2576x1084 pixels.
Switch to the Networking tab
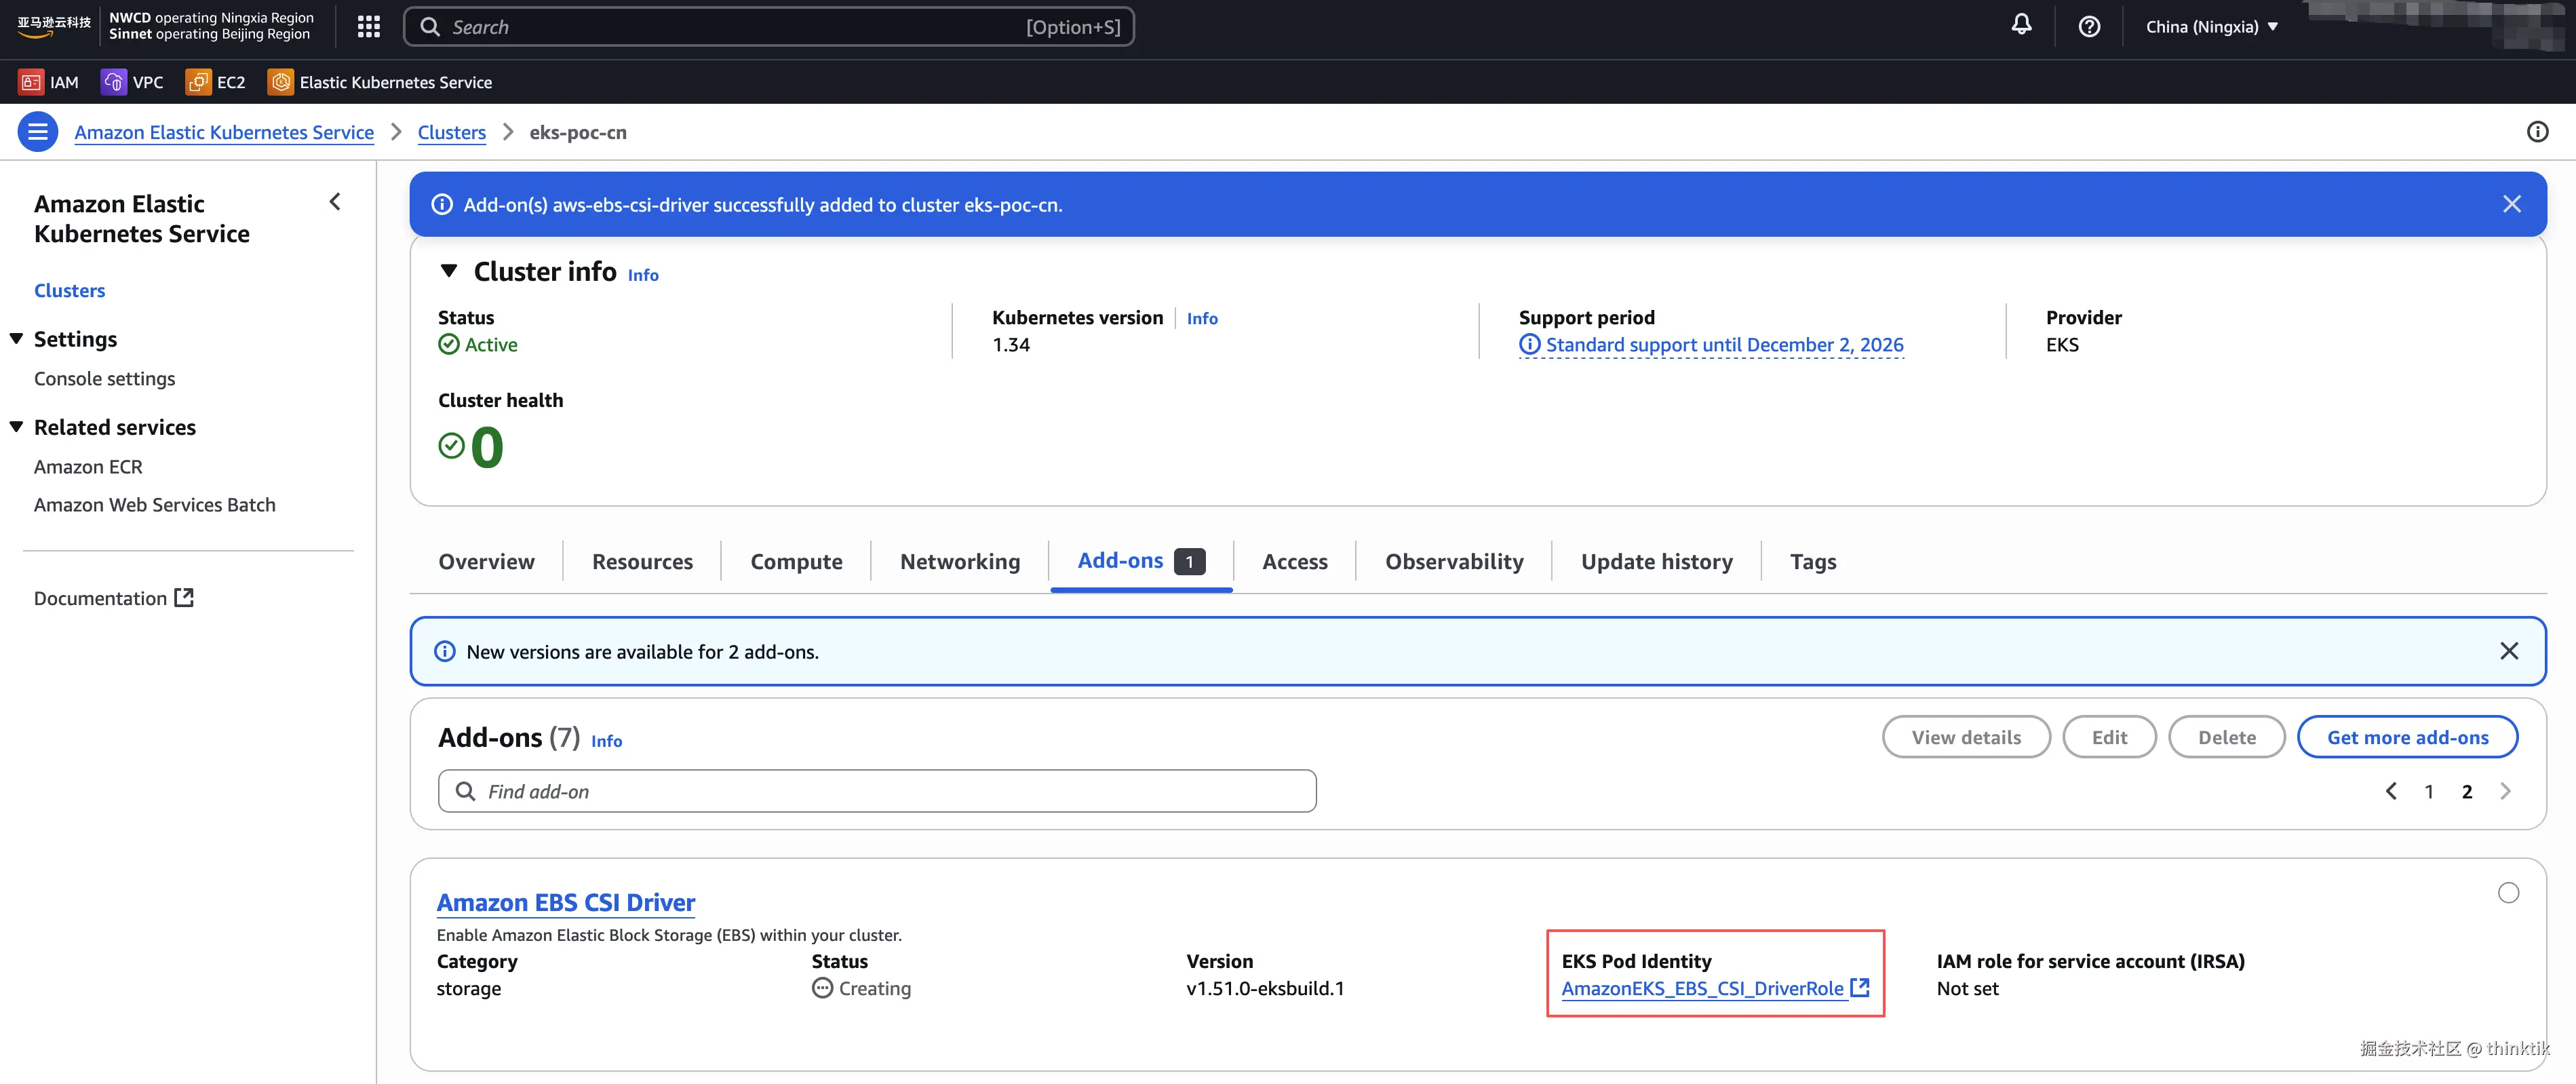[960, 561]
